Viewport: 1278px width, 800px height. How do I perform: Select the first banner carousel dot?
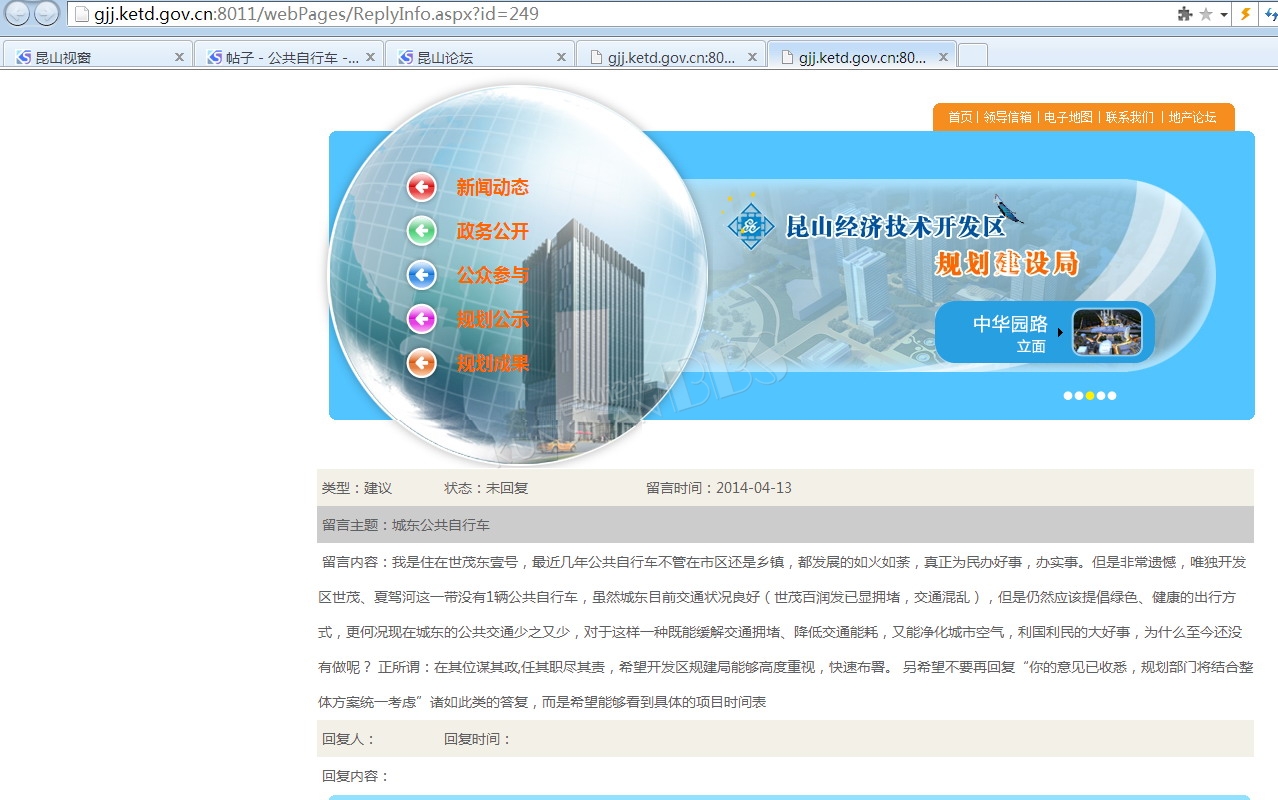point(1068,396)
